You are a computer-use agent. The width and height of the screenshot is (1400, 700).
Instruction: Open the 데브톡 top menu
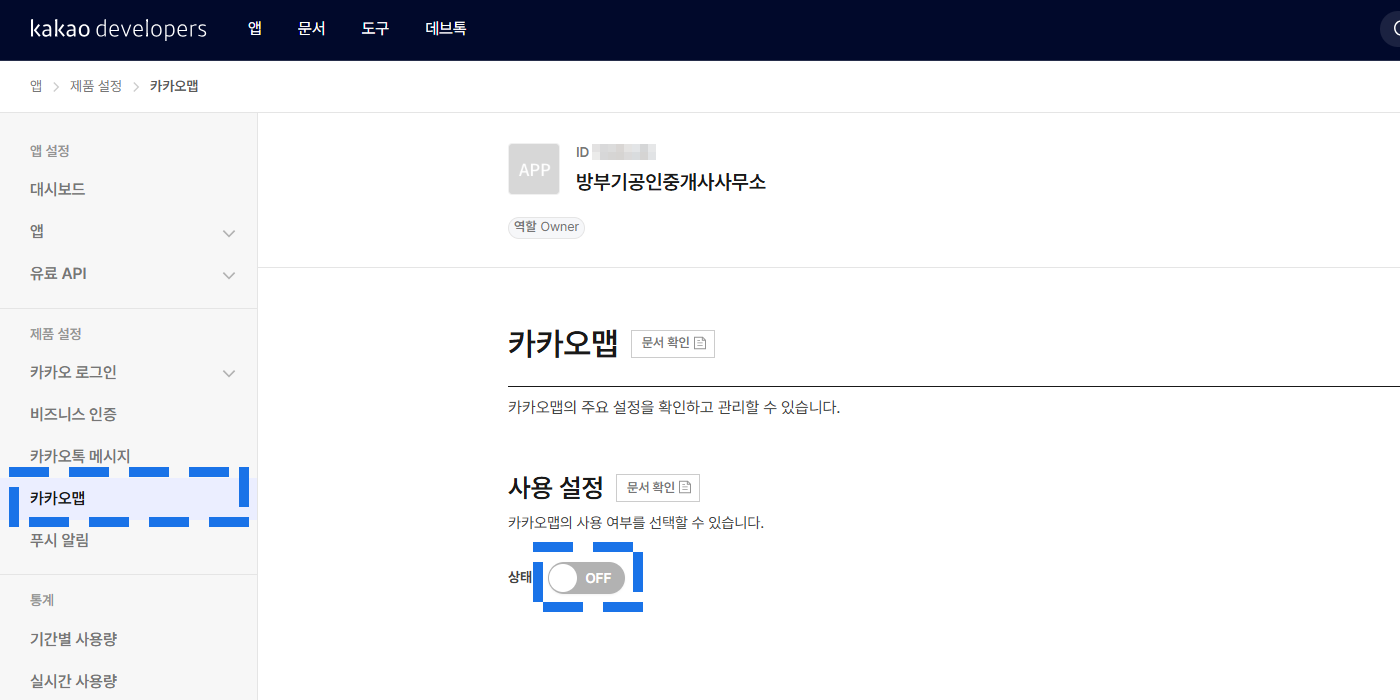click(x=445, y=29)
